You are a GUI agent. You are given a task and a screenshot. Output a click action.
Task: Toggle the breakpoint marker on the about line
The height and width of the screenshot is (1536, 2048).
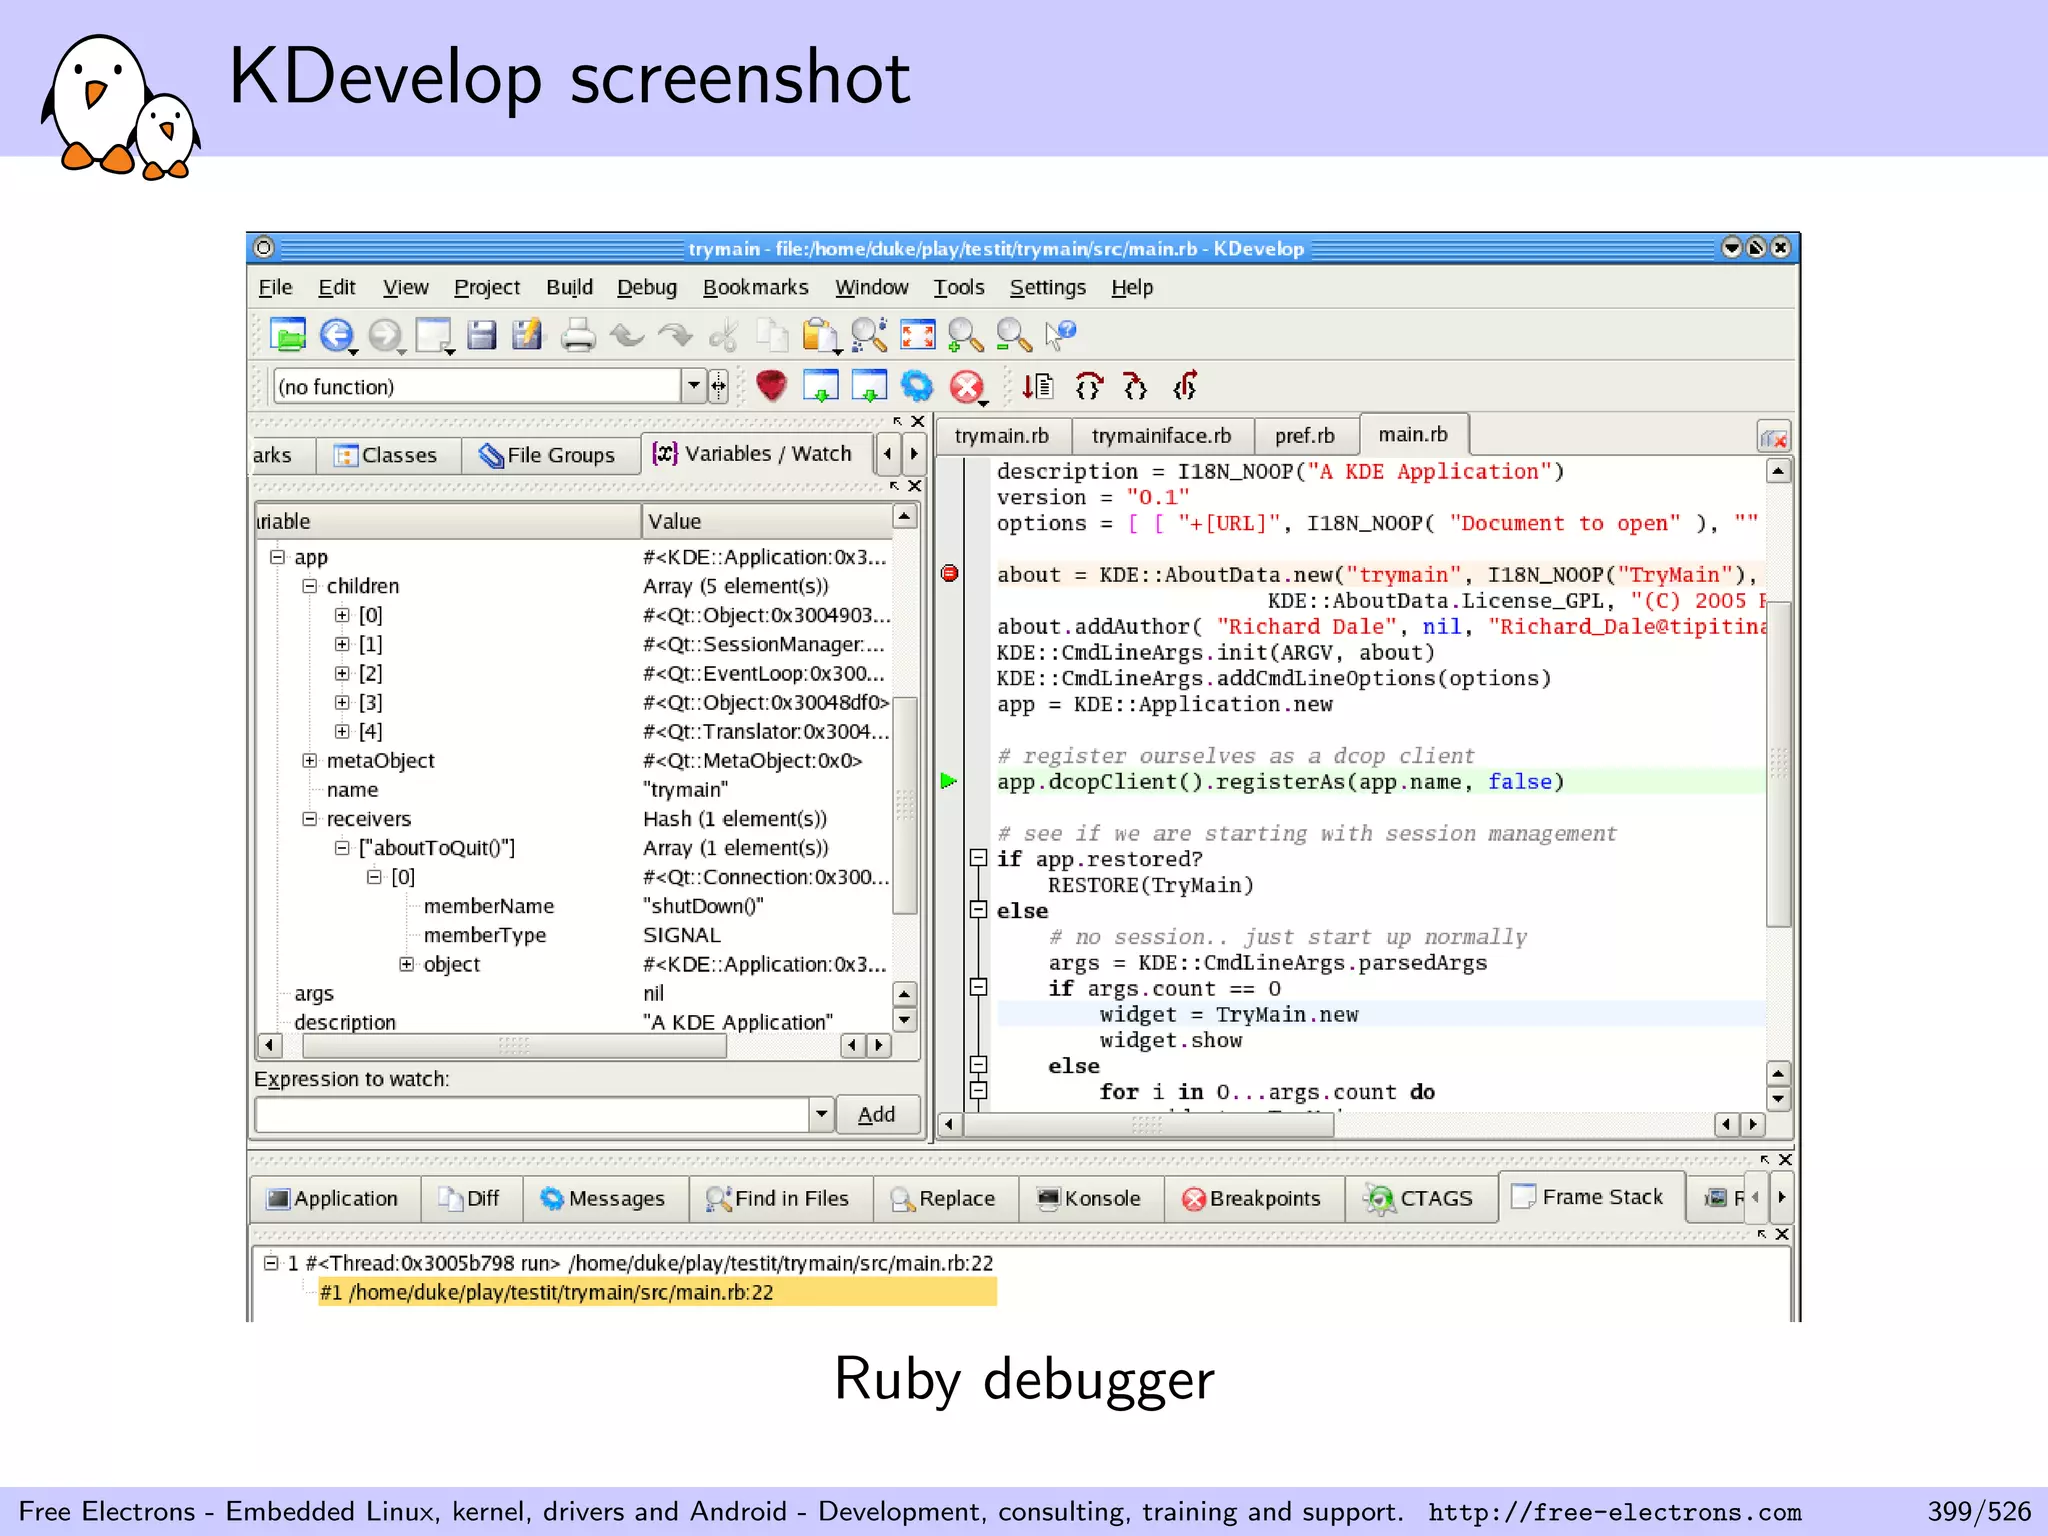tap(950, 573)
